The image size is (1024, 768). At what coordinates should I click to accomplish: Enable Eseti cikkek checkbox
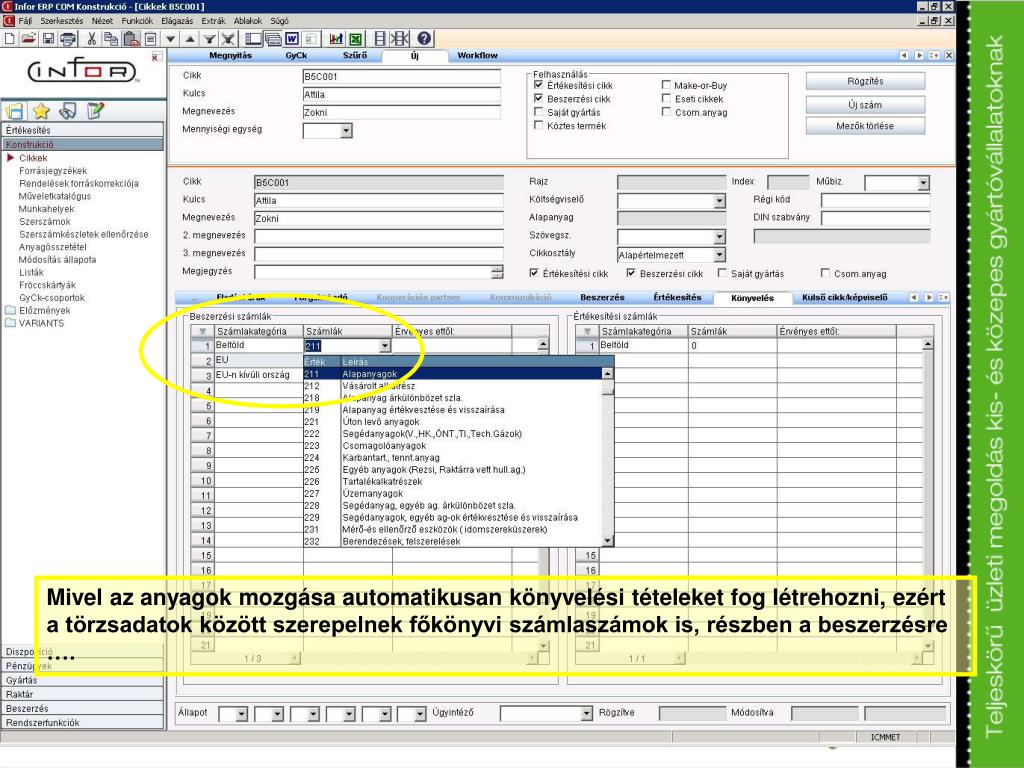click(666, 99)
